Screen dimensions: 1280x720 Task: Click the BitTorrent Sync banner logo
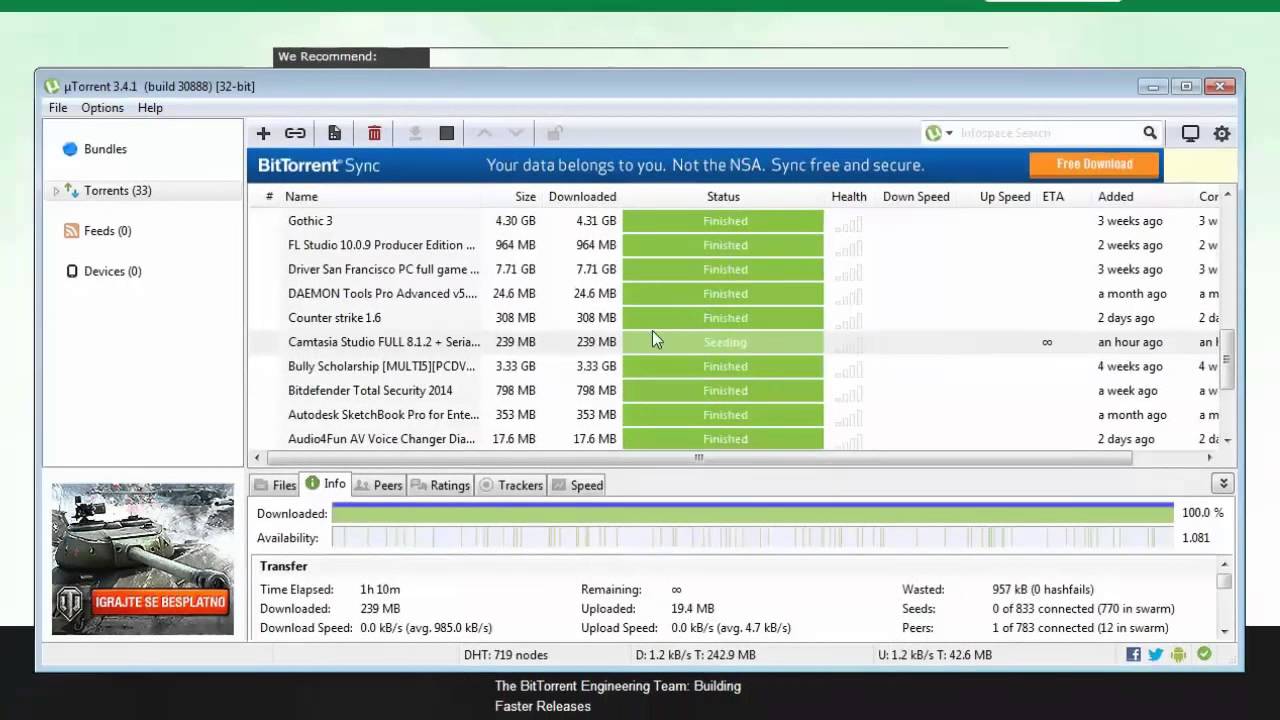tap(319, 166)
